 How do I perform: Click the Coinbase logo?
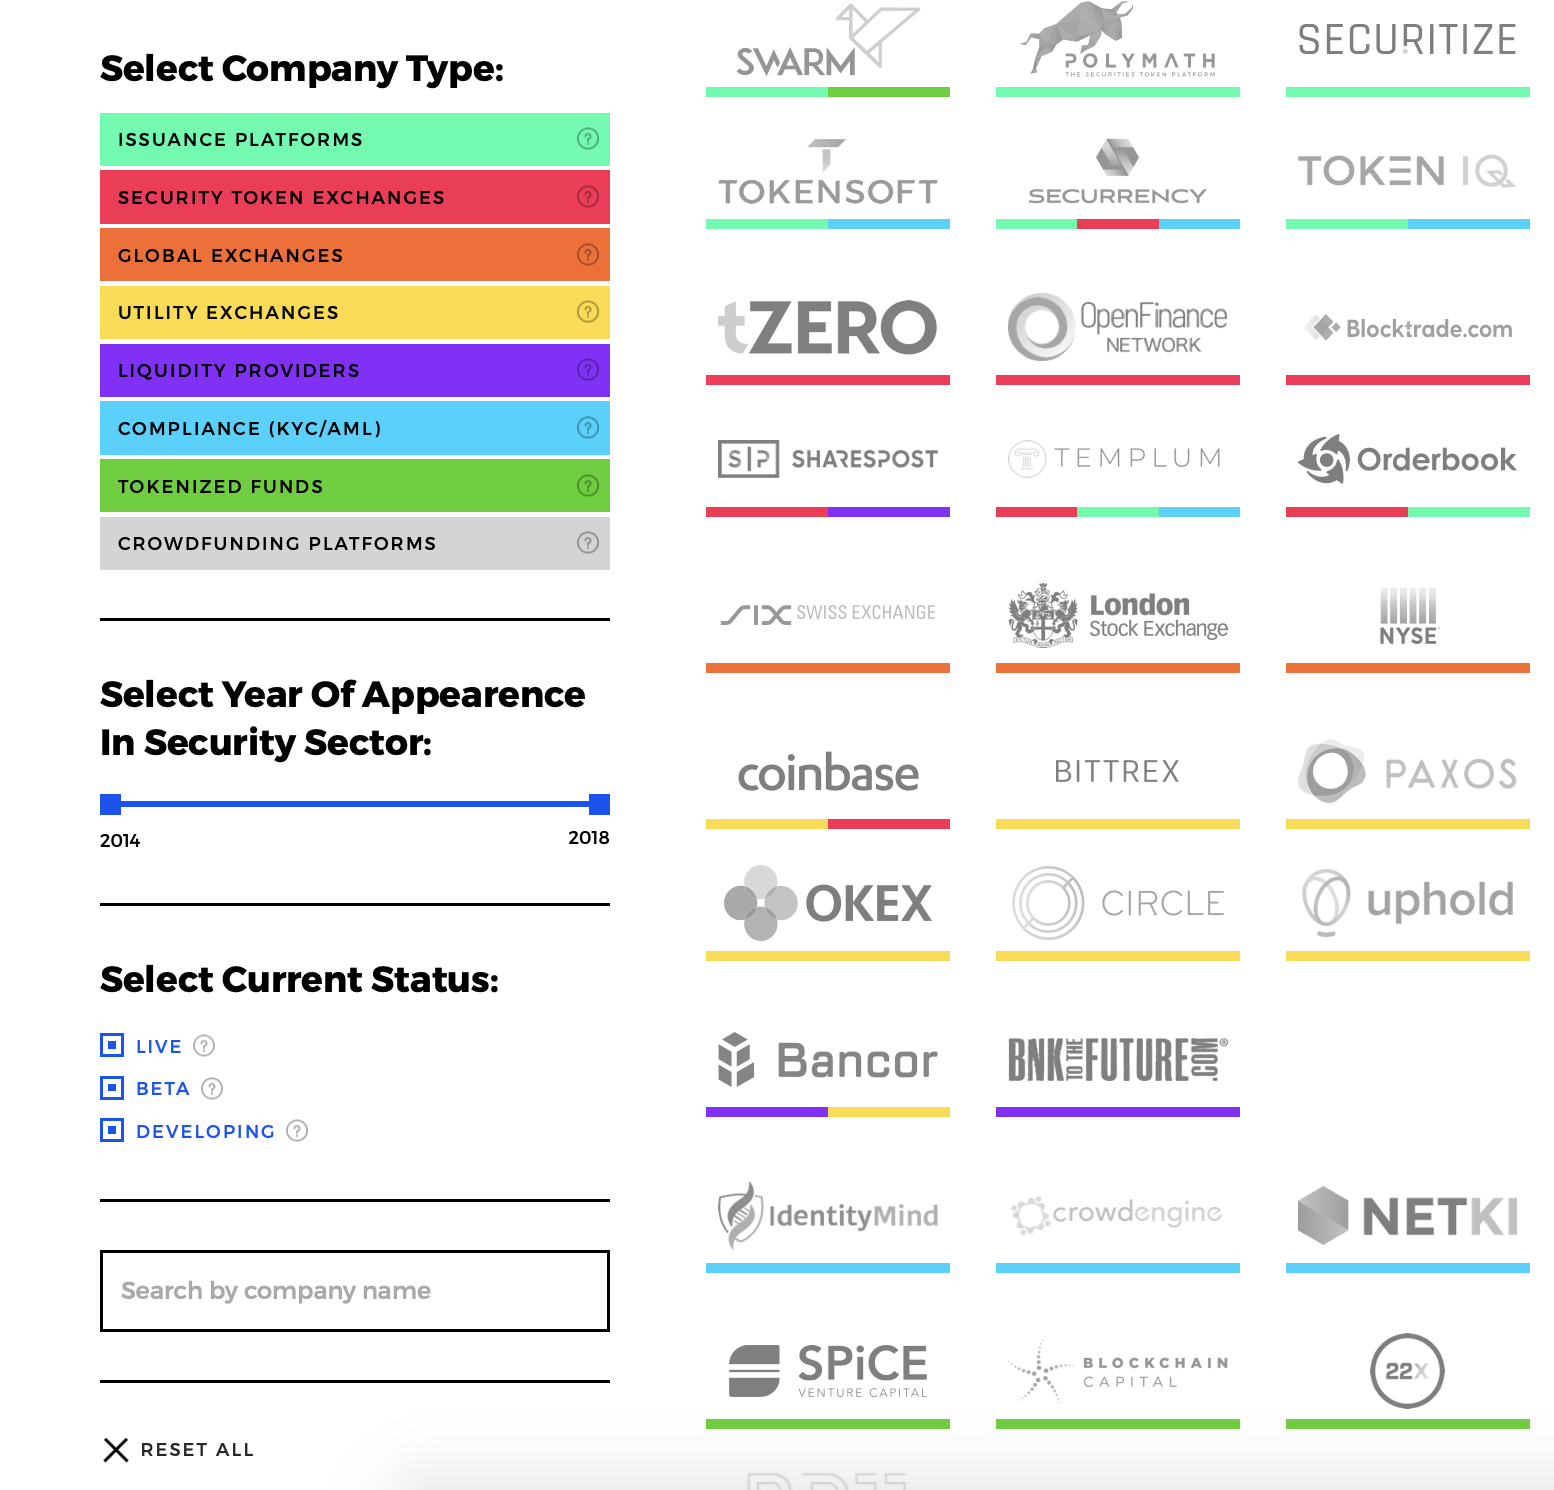(x=828, y=773)
